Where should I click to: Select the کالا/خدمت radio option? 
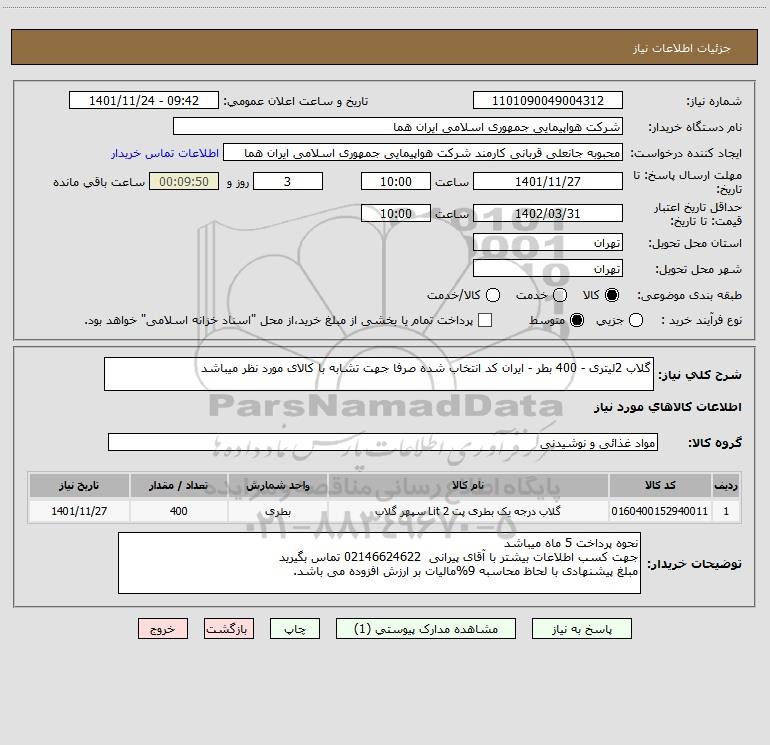493,295
